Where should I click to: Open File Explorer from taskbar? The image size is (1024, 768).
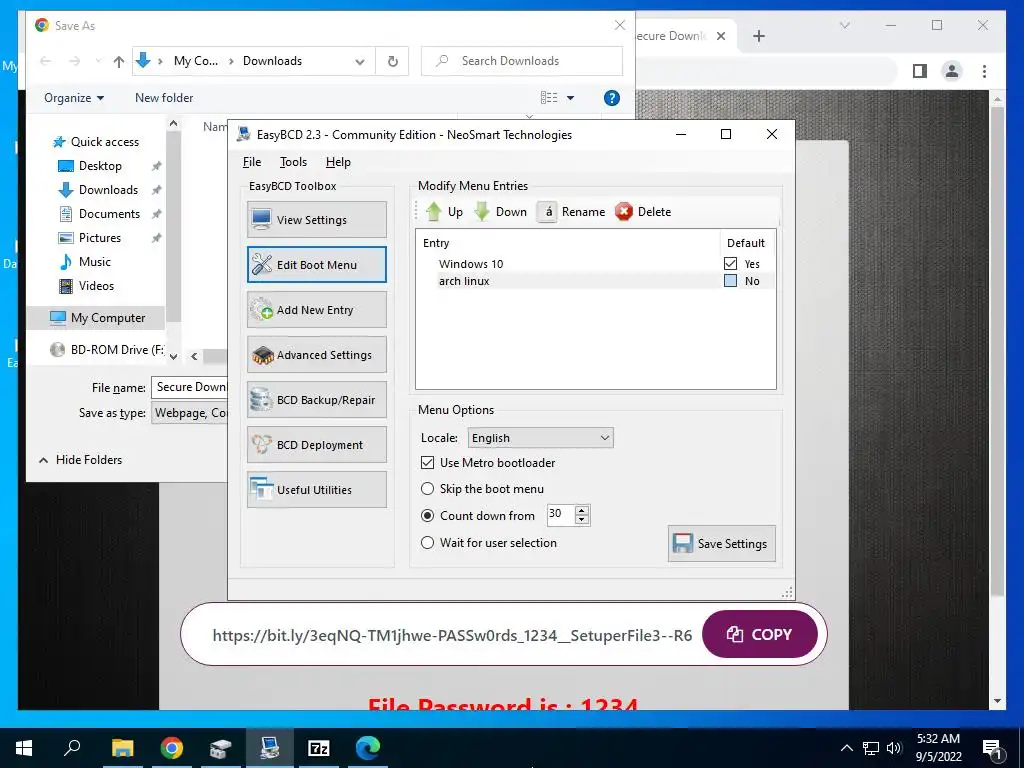click(x=122, y=748)
